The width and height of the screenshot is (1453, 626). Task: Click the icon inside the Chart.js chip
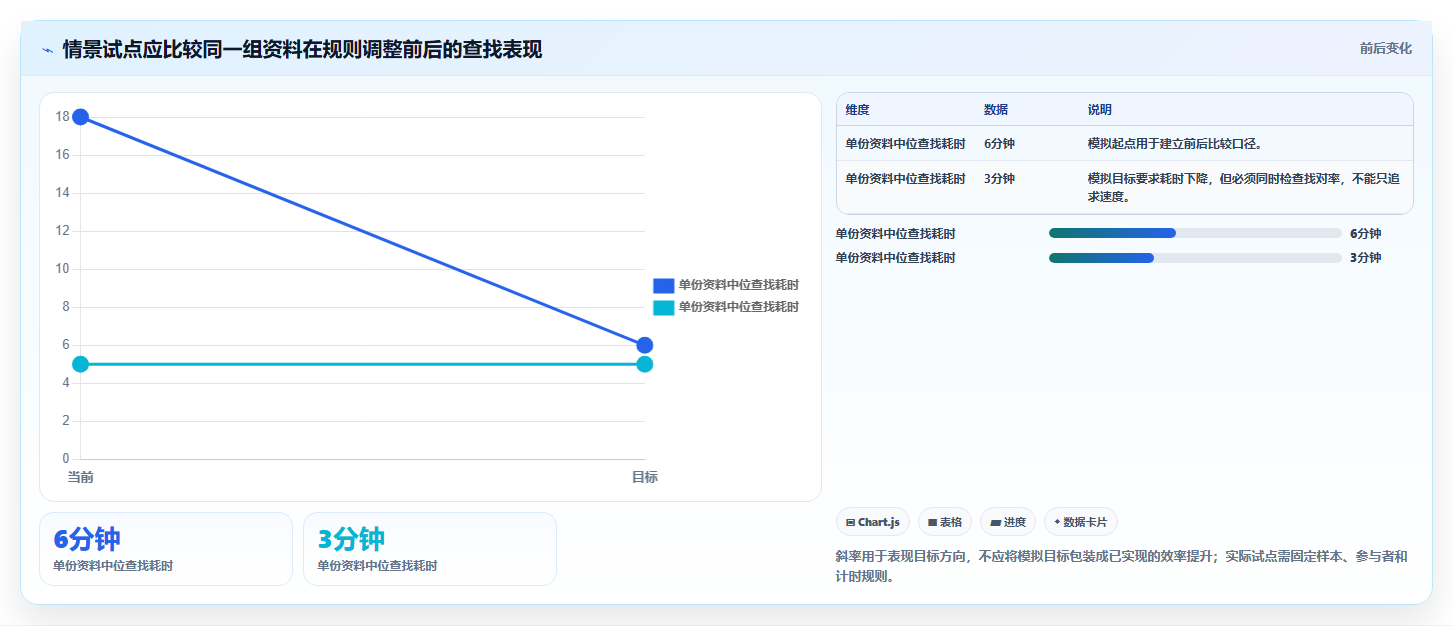850,522
